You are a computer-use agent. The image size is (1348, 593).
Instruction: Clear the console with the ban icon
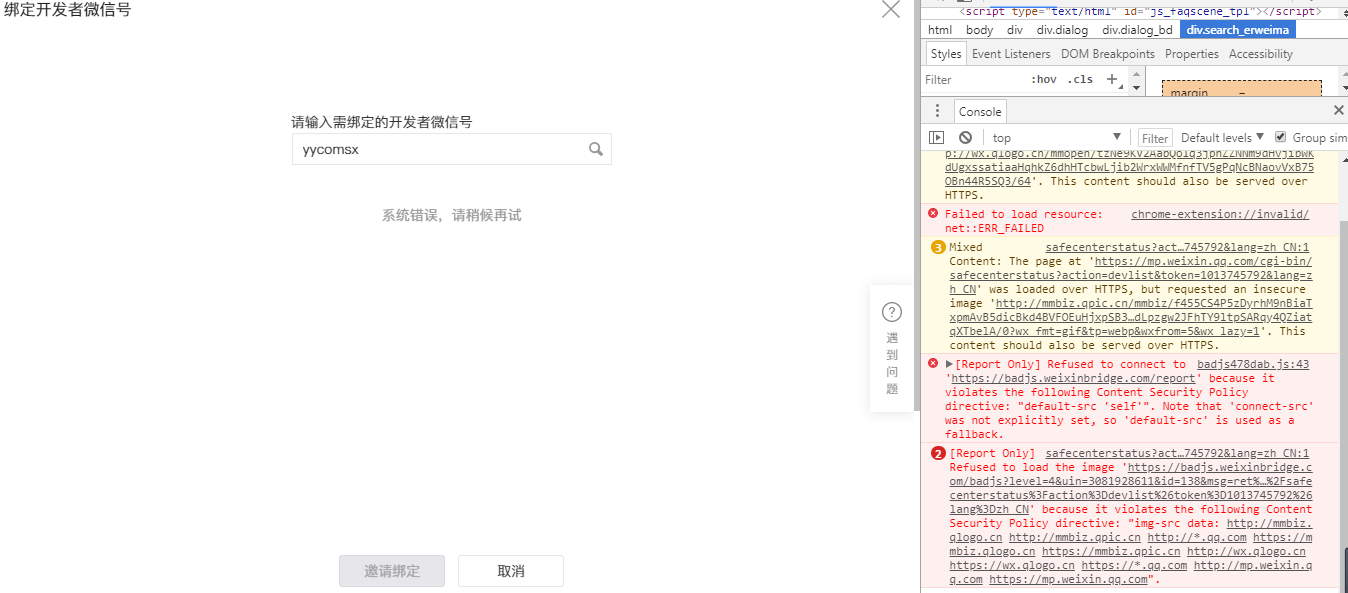coord(965,138)
